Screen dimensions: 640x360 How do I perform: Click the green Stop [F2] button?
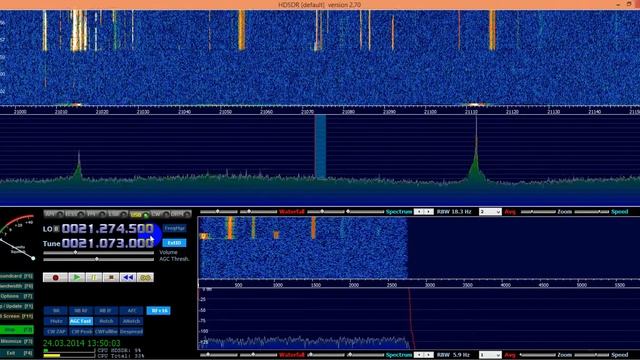point(17,329)
